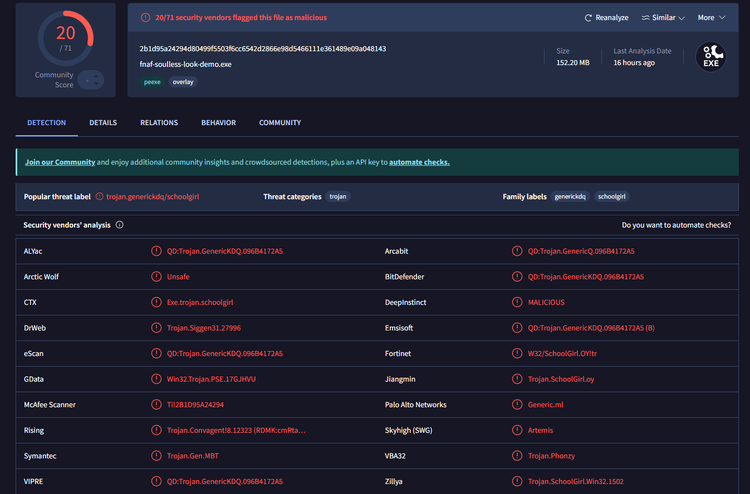Click the McAfee Scanner detection alert icon
This screenshot has height=494, width=750.
point(156,405)
